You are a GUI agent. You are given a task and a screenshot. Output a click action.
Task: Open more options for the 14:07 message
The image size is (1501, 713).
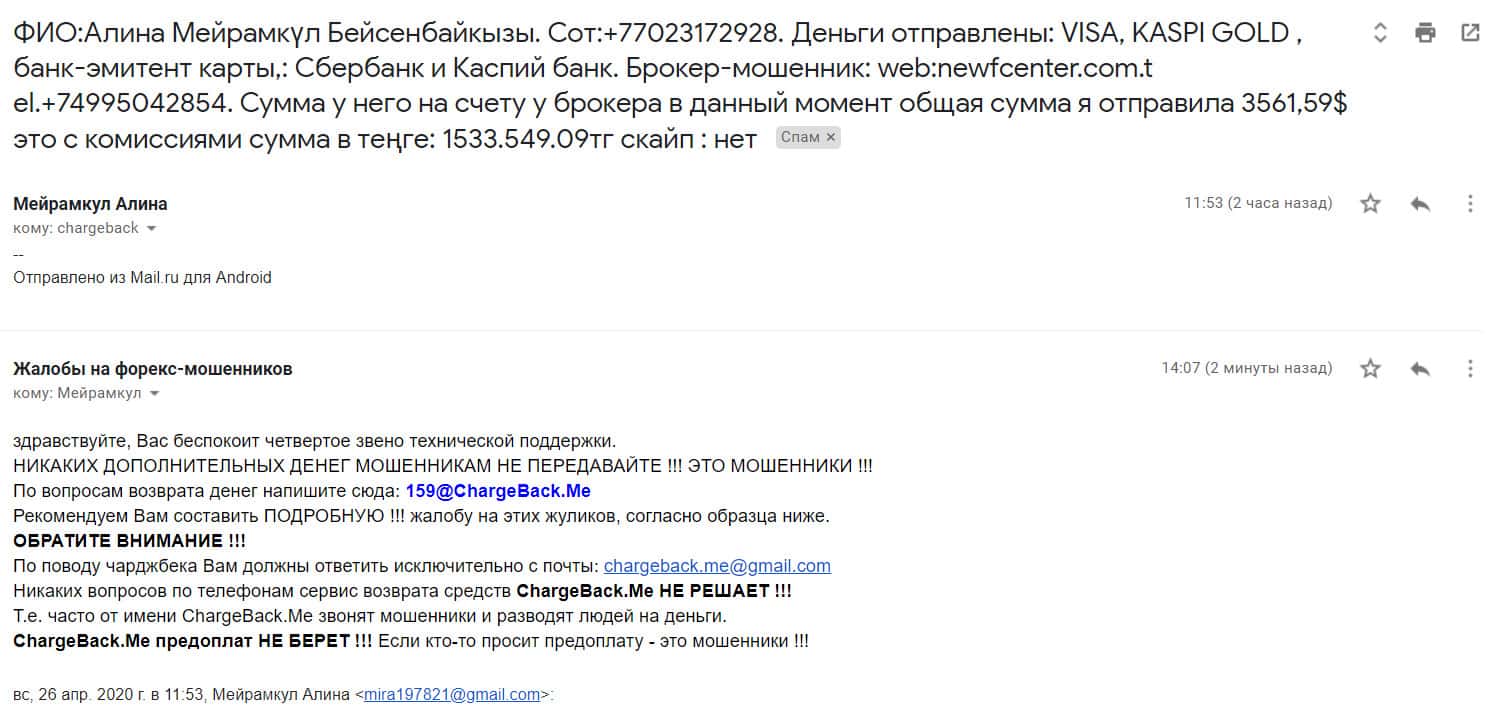1470,369
